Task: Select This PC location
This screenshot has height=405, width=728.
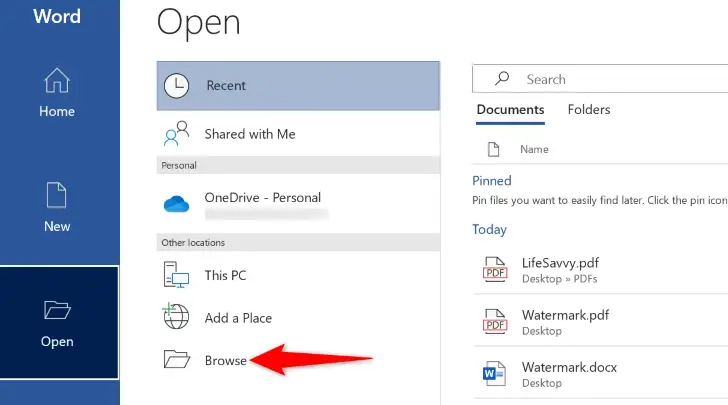Action: point(298,275)
